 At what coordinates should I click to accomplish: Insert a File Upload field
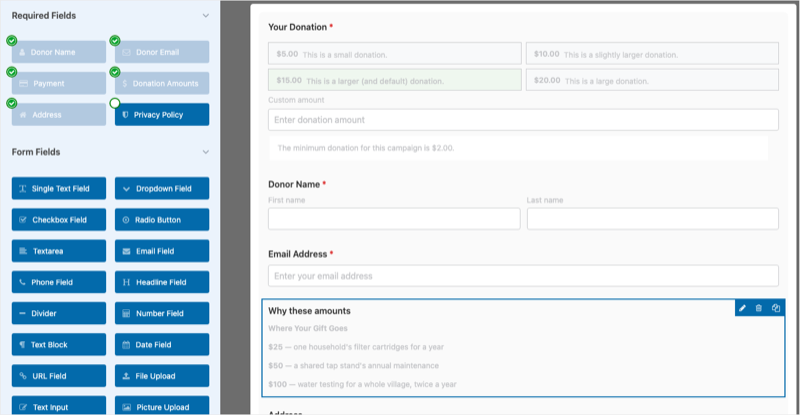pos(162,376)
